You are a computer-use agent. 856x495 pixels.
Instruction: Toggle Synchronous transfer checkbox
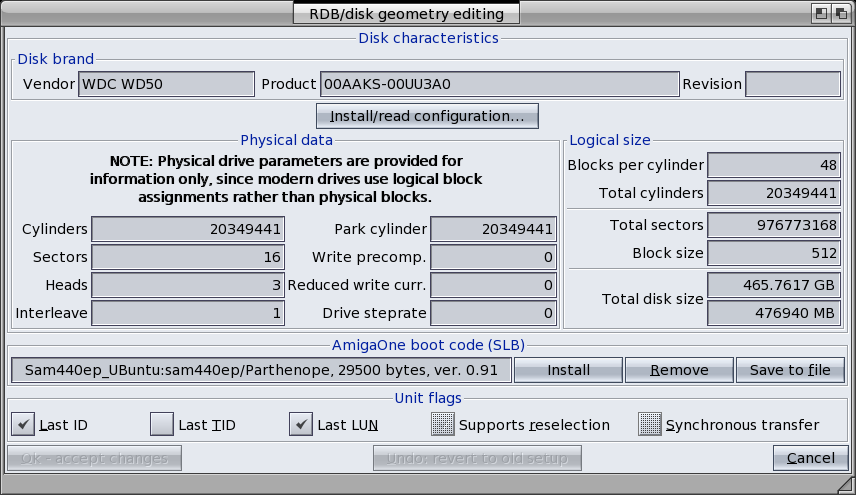[x=650, y=425]
